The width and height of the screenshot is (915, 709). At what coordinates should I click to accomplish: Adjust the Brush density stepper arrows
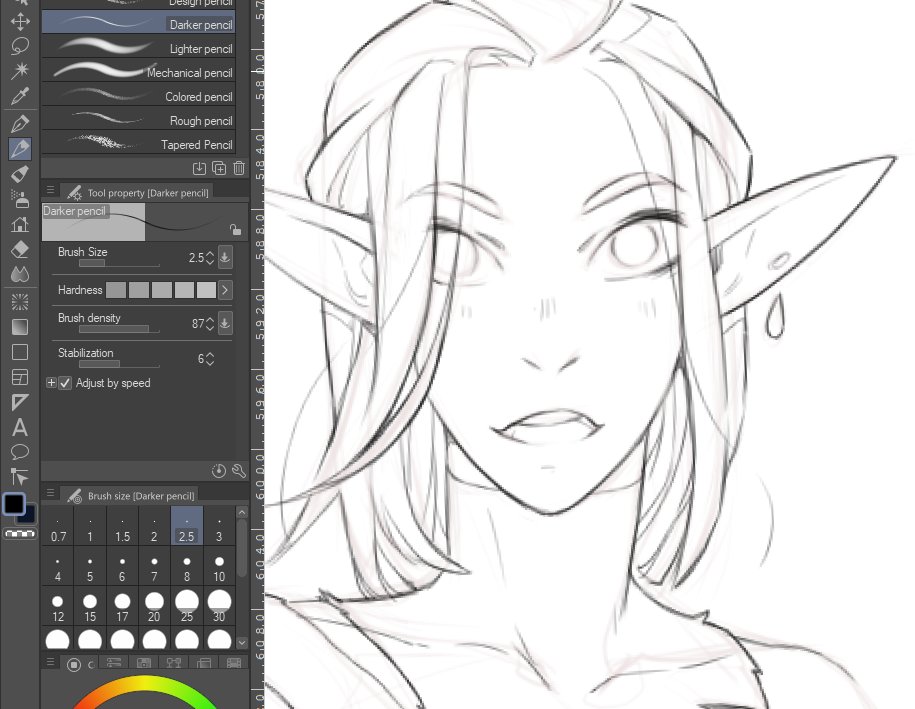(x=210, y=323)
